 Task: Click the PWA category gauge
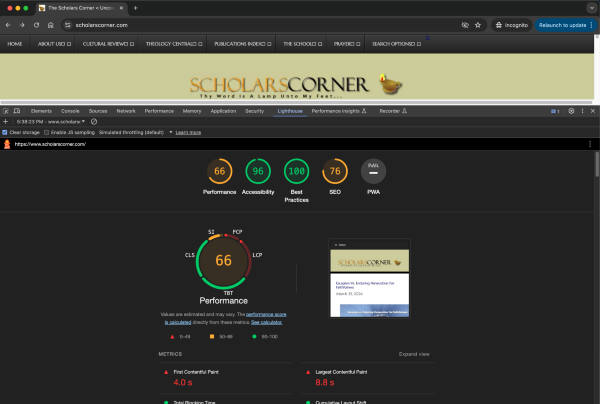tap(373, 171)
